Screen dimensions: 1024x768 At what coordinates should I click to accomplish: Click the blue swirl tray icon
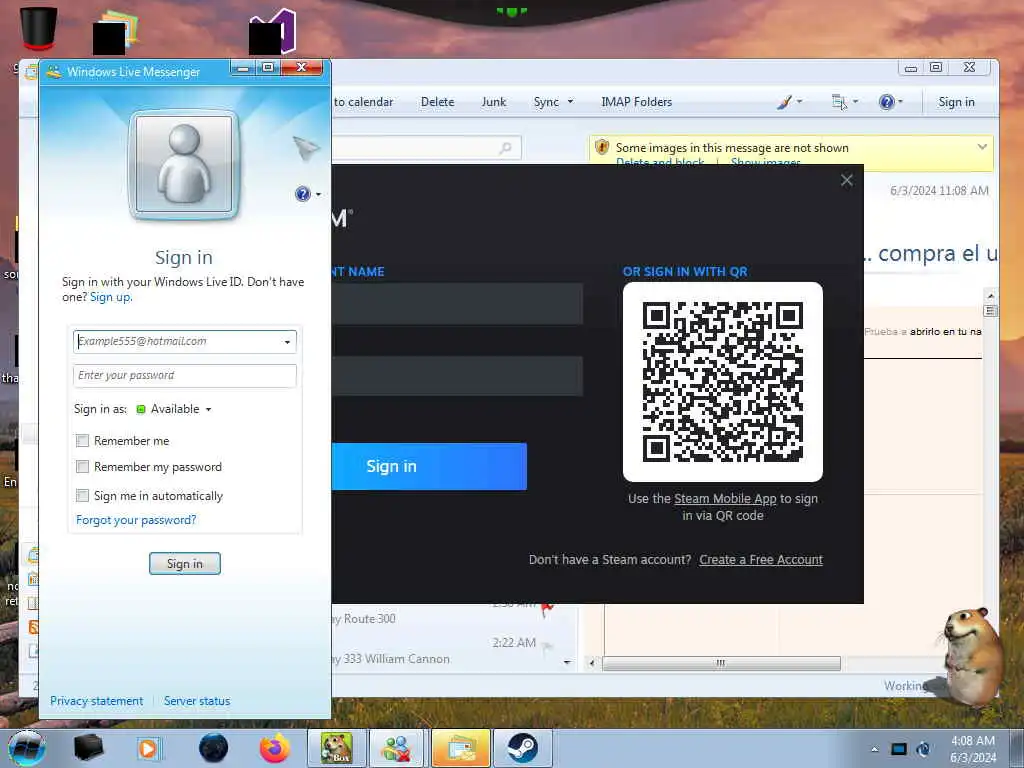pyautogui.click(x=923, y=749)
